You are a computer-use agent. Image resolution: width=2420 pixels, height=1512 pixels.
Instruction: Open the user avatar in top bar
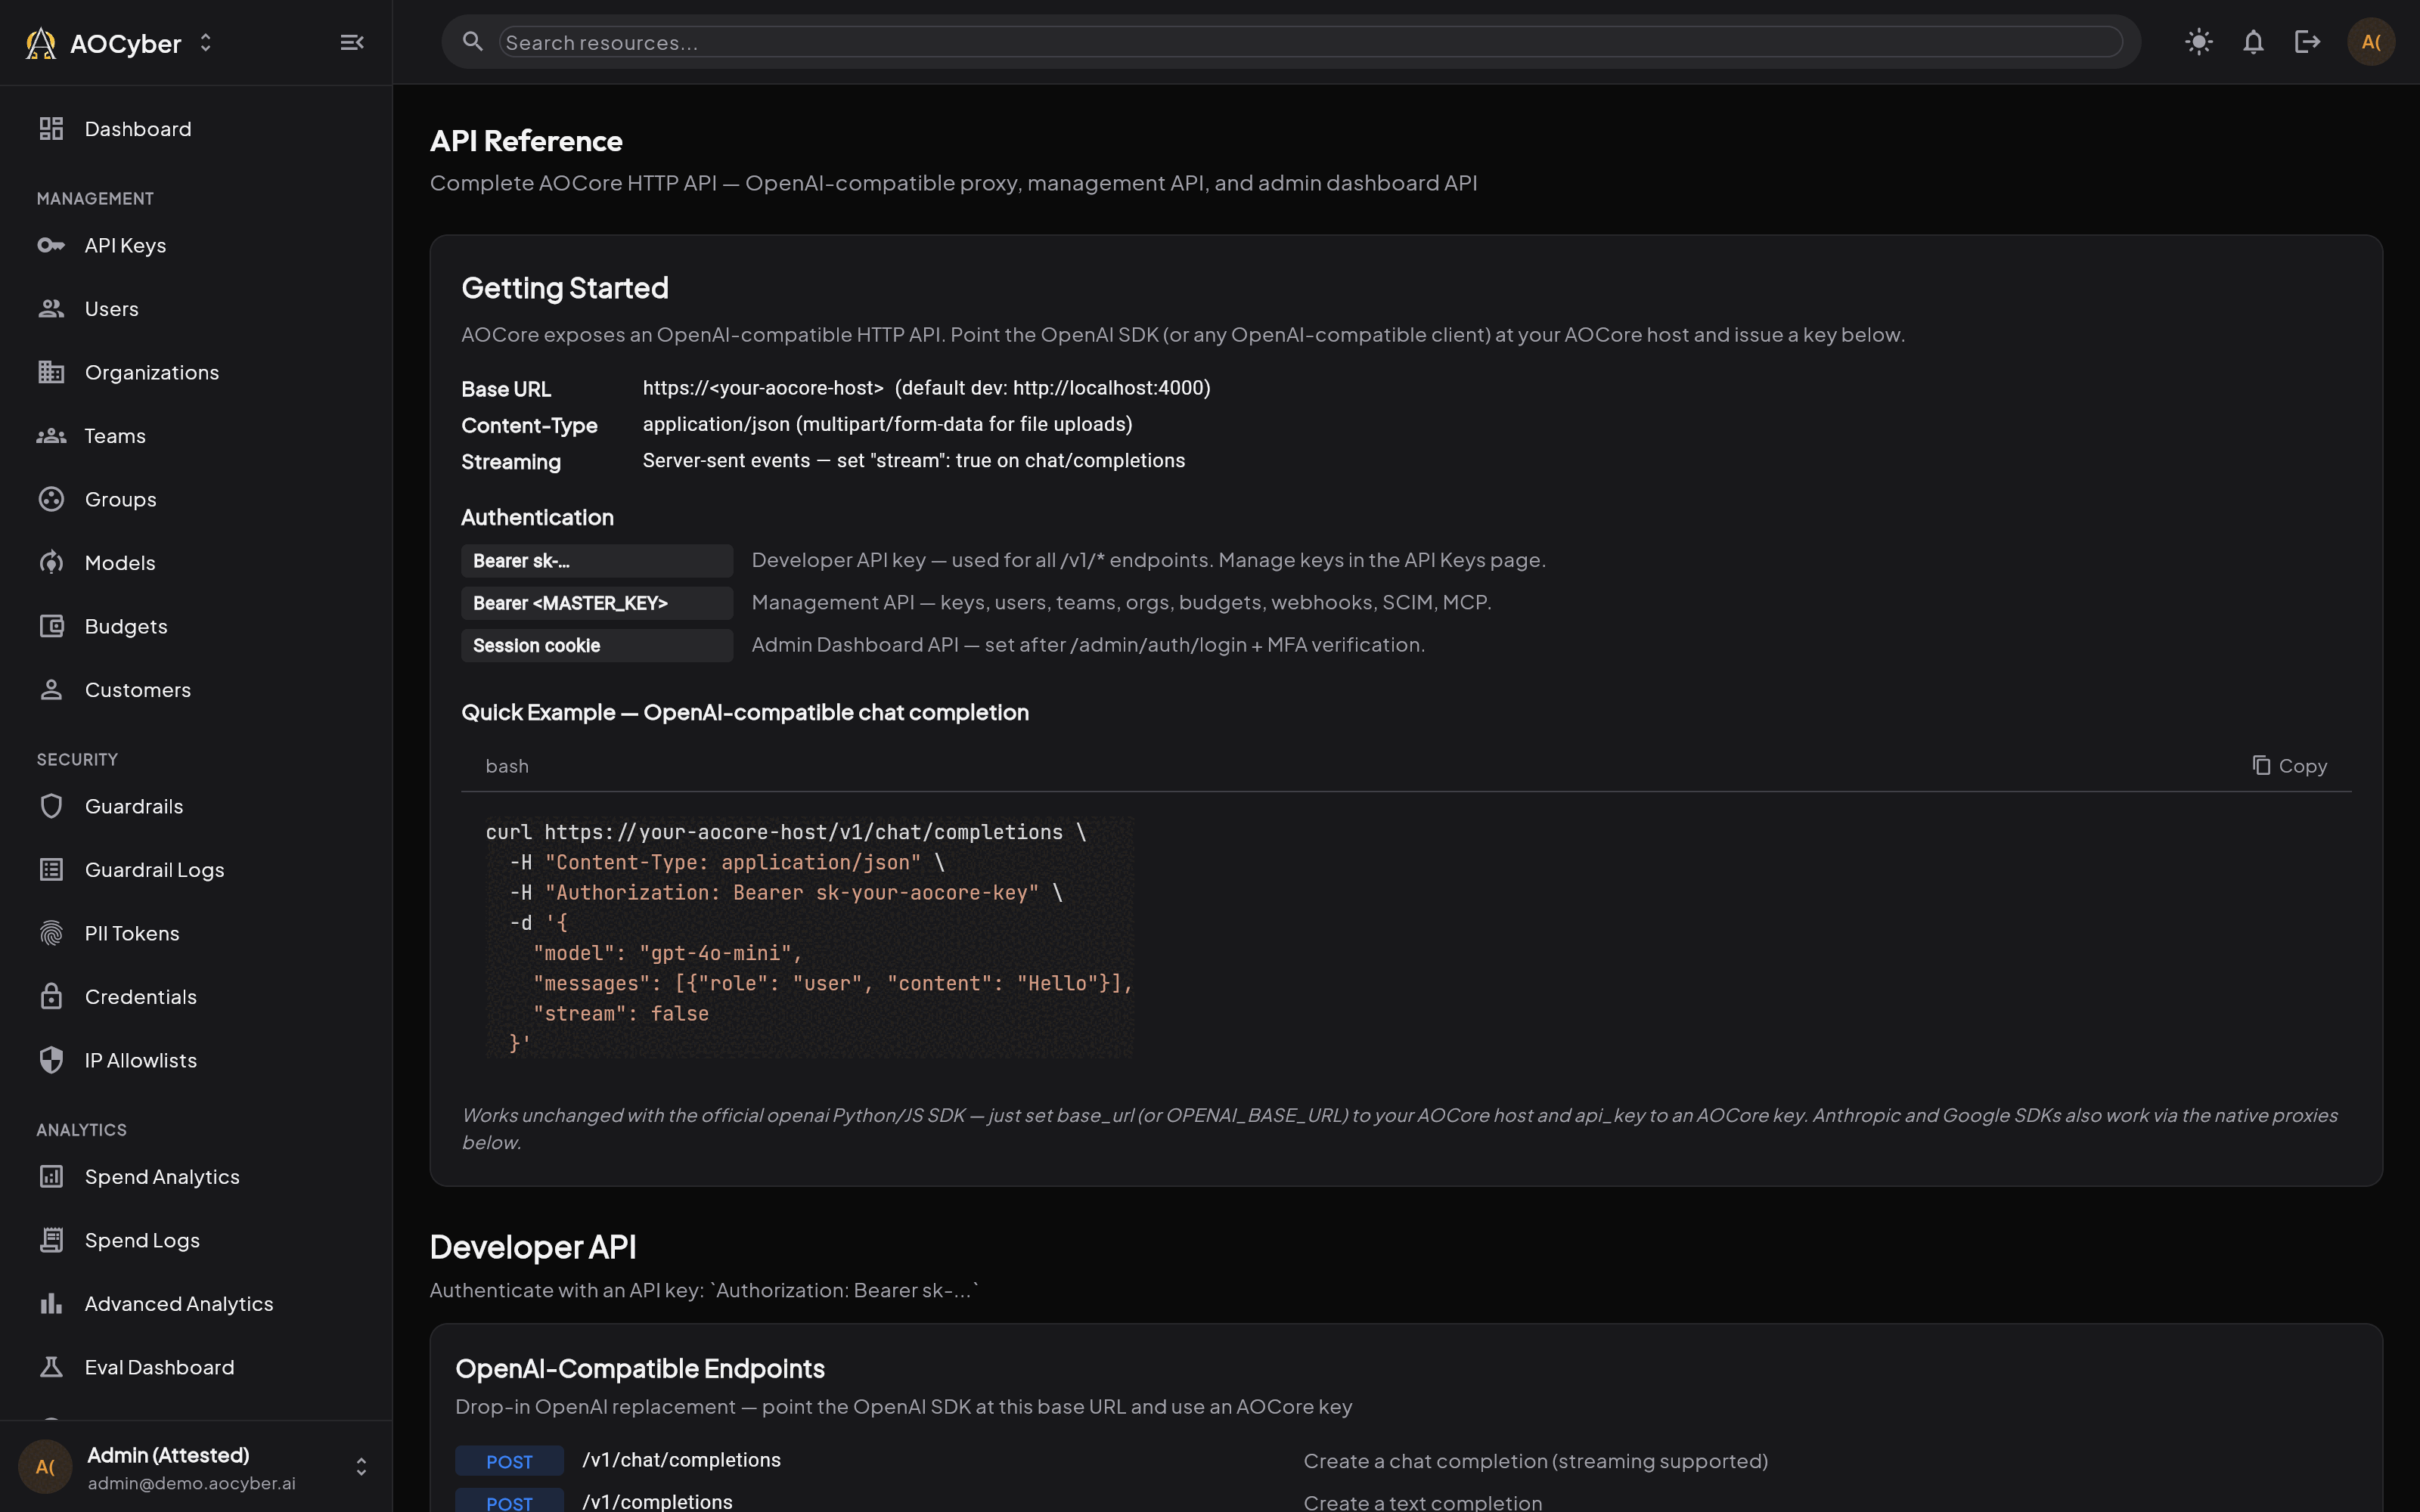(x=2371, y=42)
